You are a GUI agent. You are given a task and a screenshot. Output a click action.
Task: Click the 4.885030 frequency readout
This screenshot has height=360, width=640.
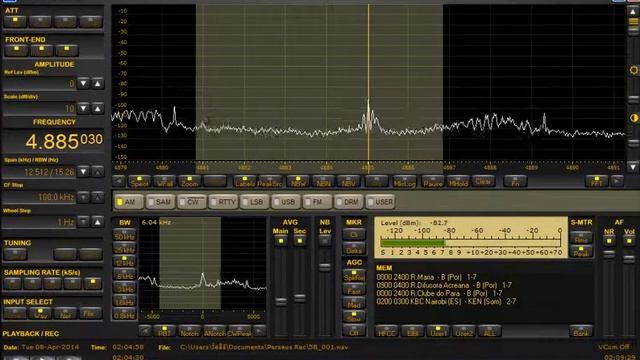(64, 141)
